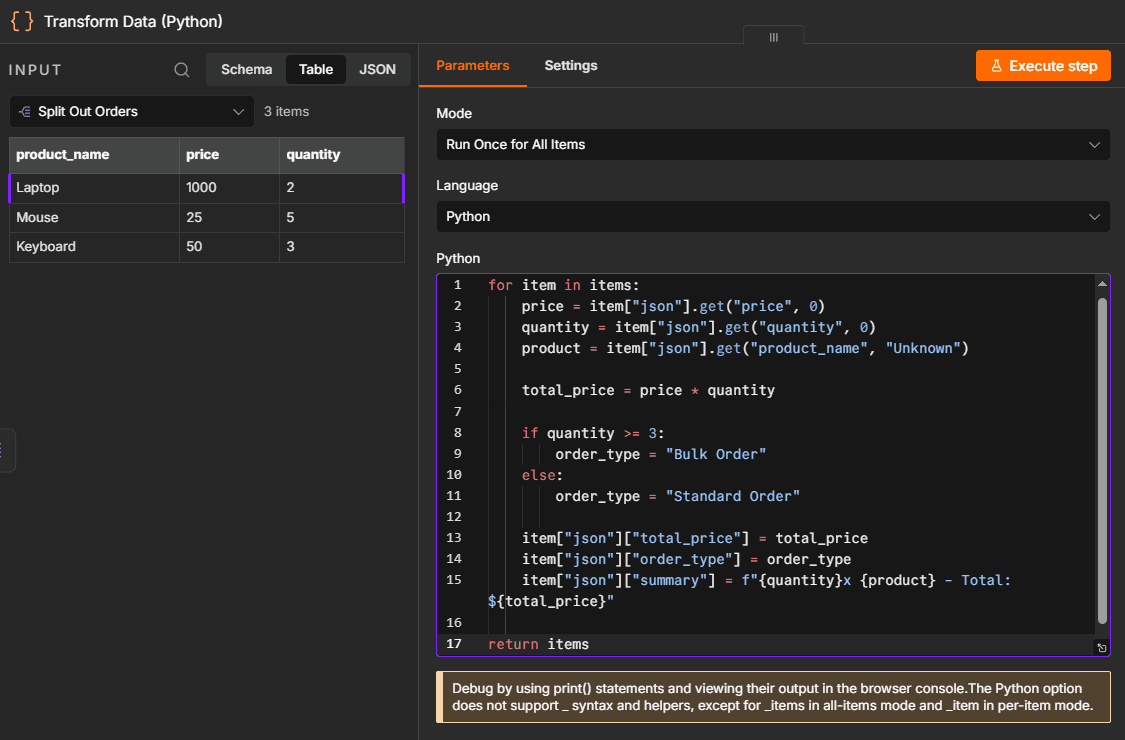Click the curly braces Code node icon
The image size is (1125, 740).
click(x=22, y=21)
